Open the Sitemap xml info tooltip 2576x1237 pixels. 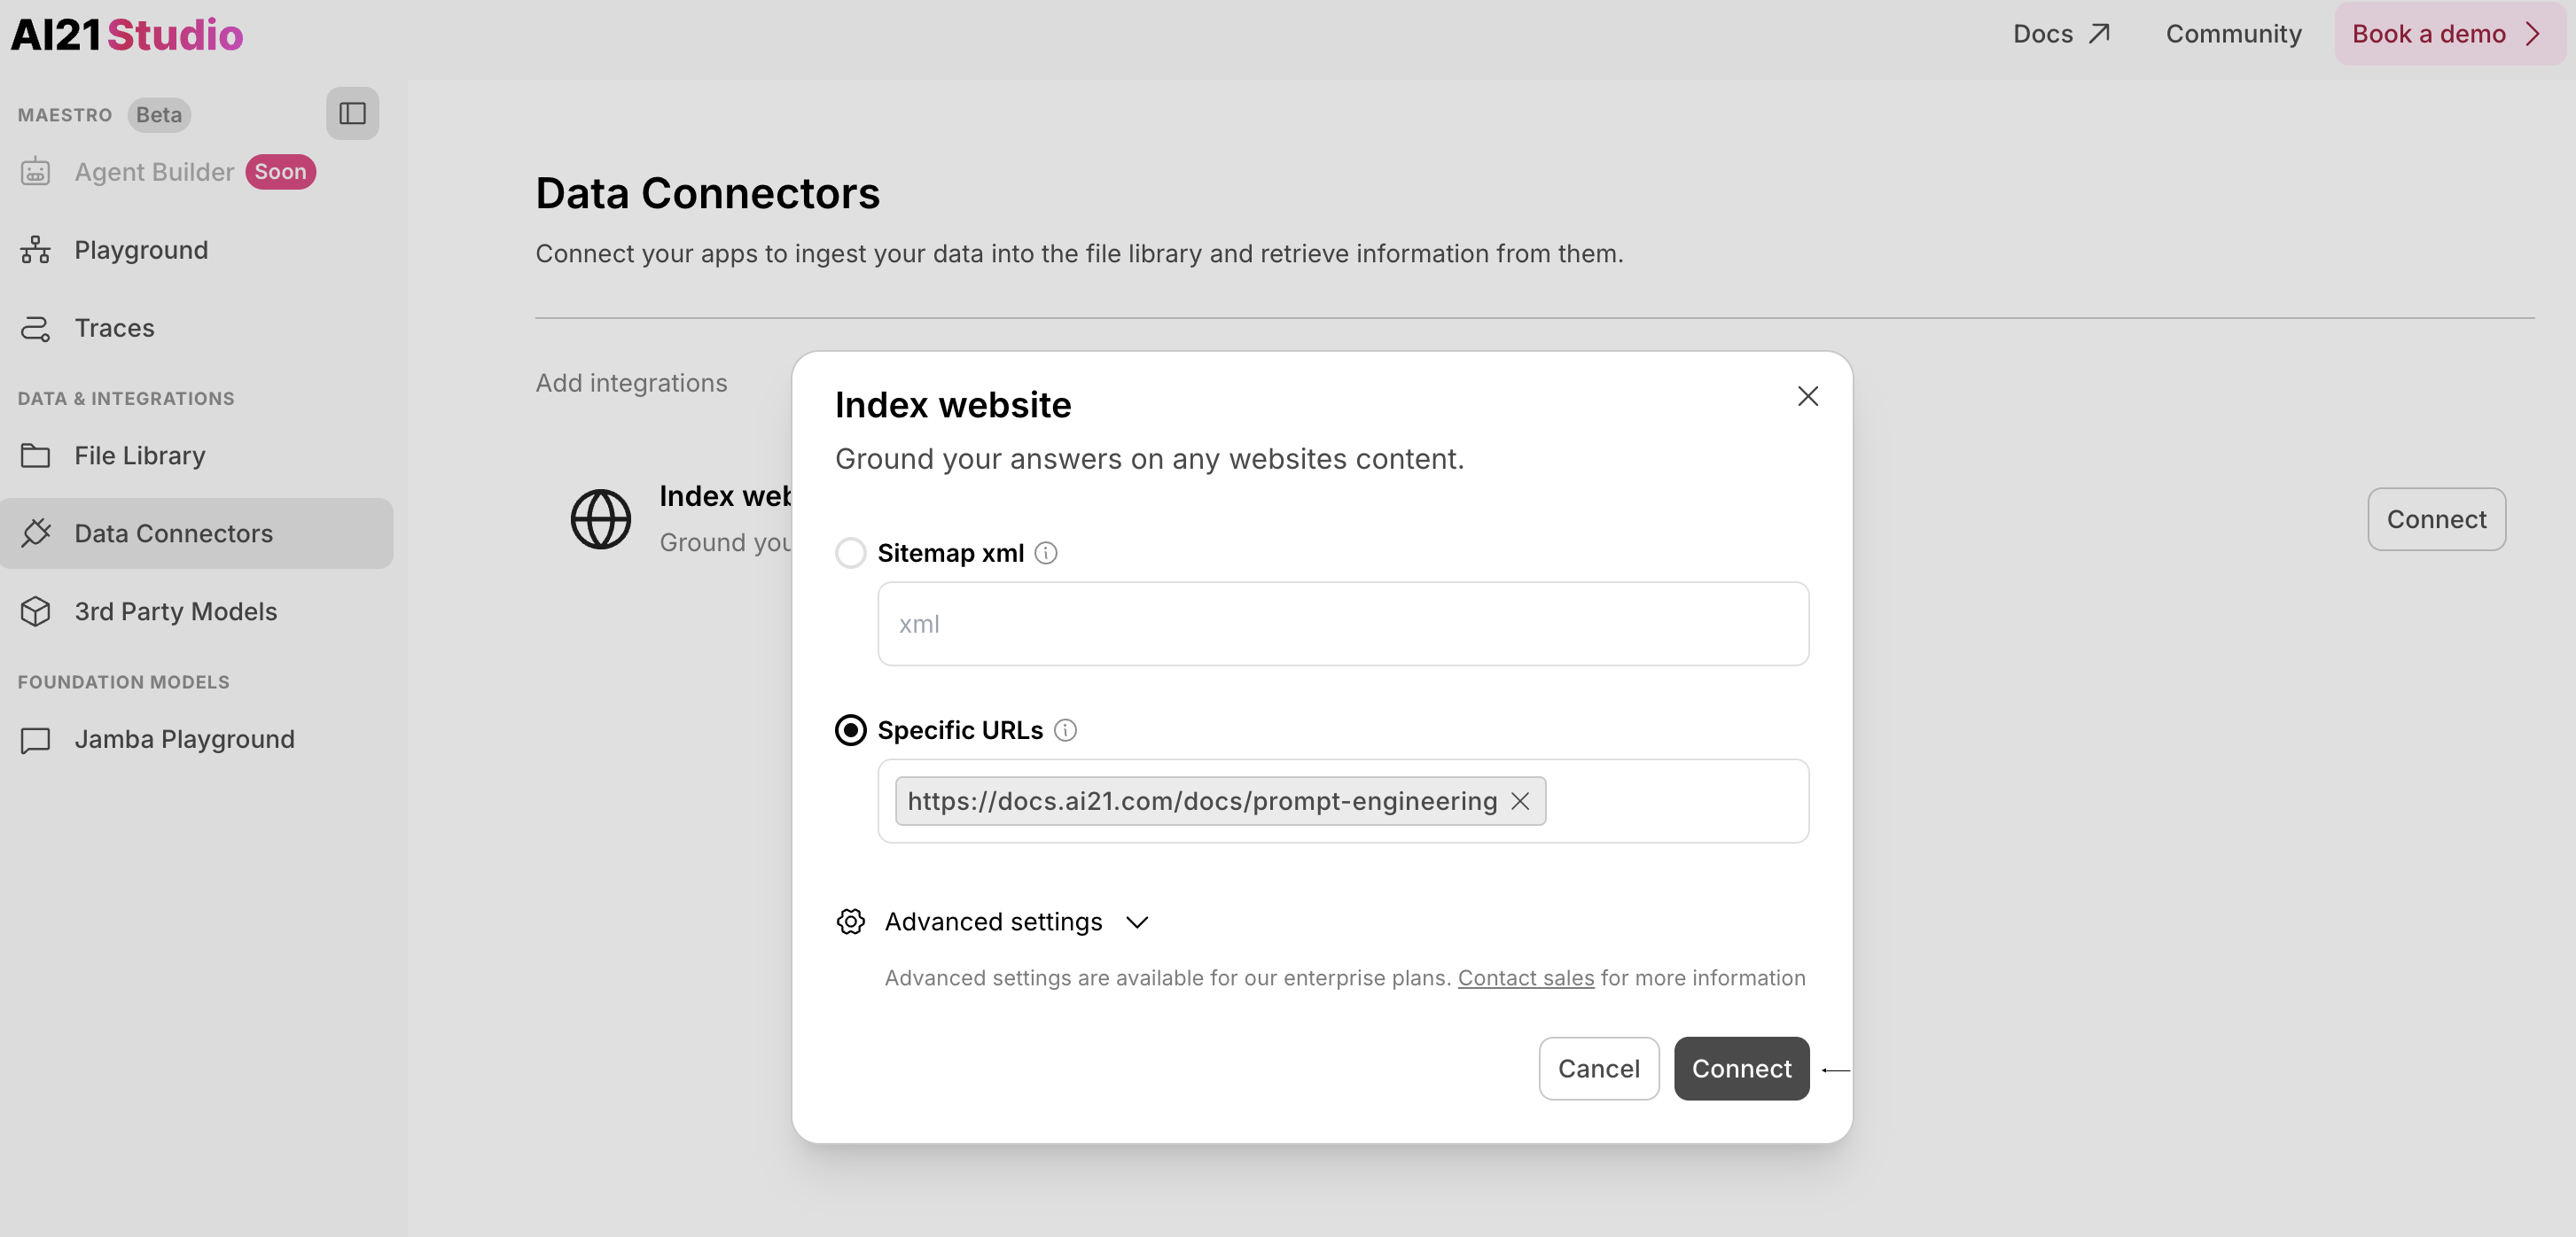pos(1046,553)
